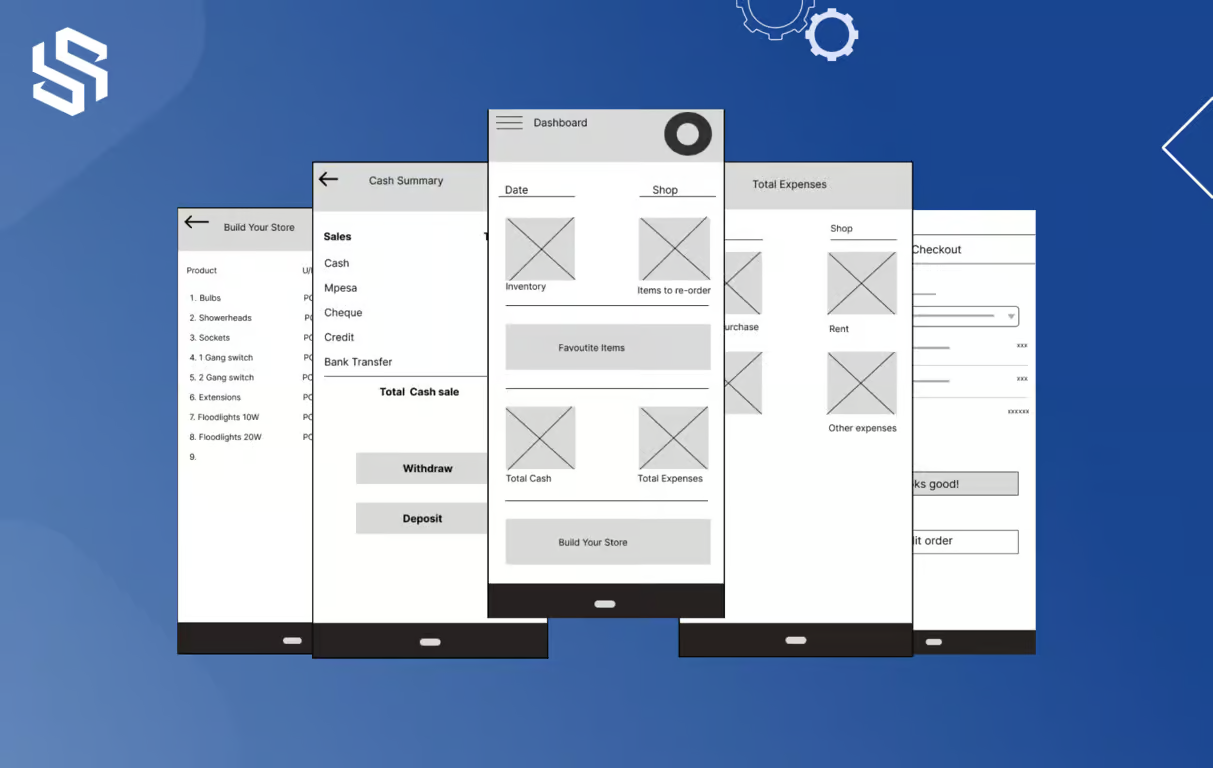Tap the Favoutite Items button
Image resolution: width=1213 pixels, height=768 pixels.
click(x=608, y=348)
